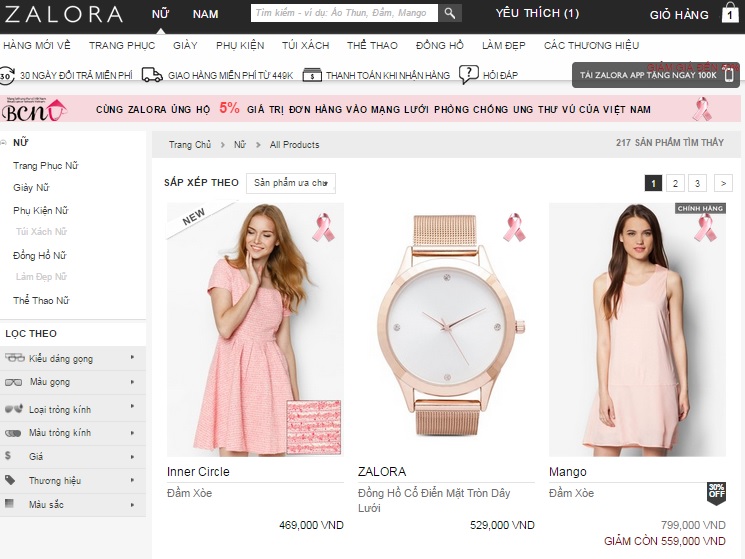Open HÀNG MỚI VỀ menu
Image resolution: width=745 pixels, height=559 pixels.
coord(37,46)
